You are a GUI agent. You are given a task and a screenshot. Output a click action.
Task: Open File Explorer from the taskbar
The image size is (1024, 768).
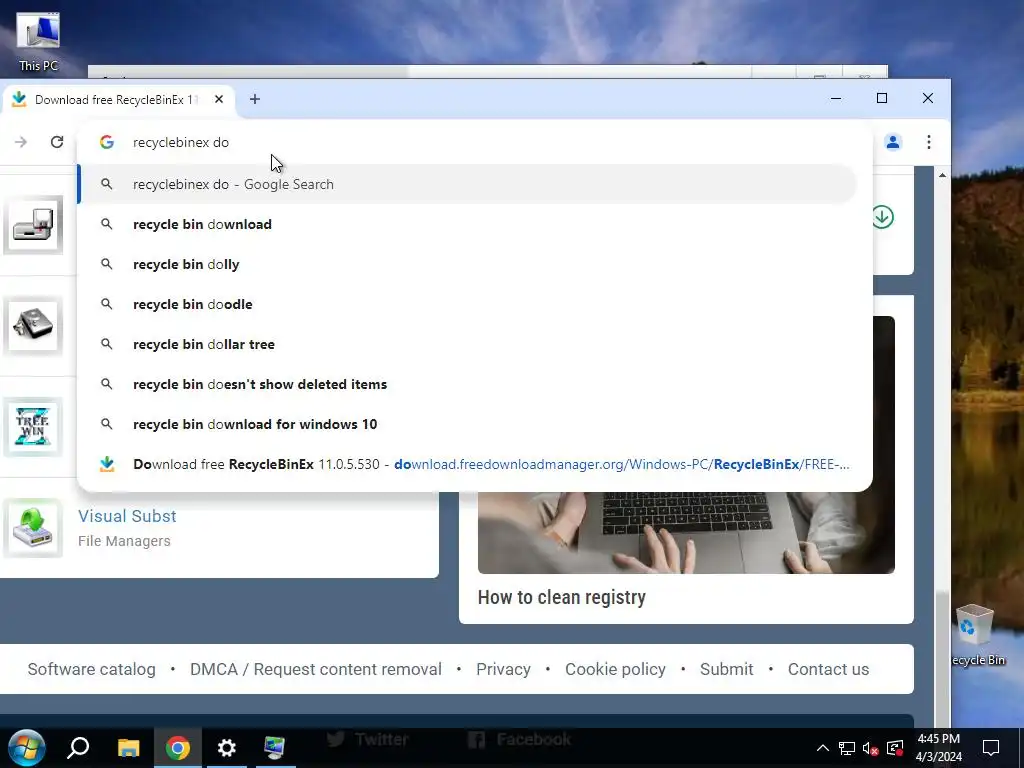pos(128,747)
